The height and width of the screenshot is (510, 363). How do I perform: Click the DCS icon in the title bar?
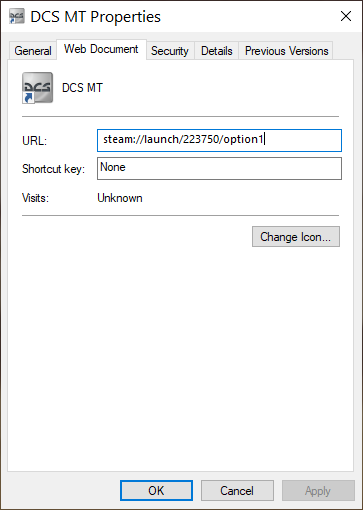tap(17, 16)
